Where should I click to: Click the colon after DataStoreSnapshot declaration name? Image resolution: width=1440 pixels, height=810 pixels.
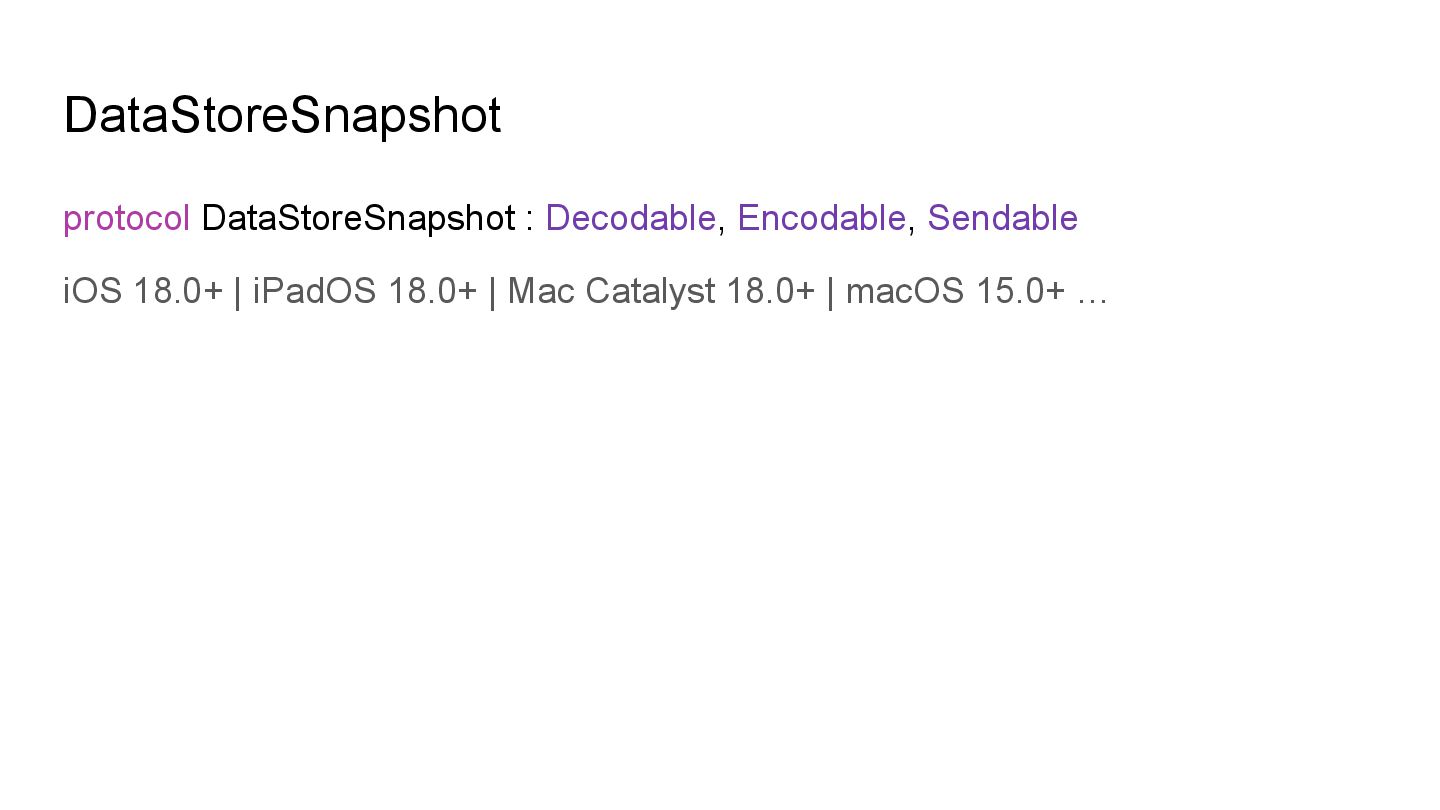pos(530,219)
